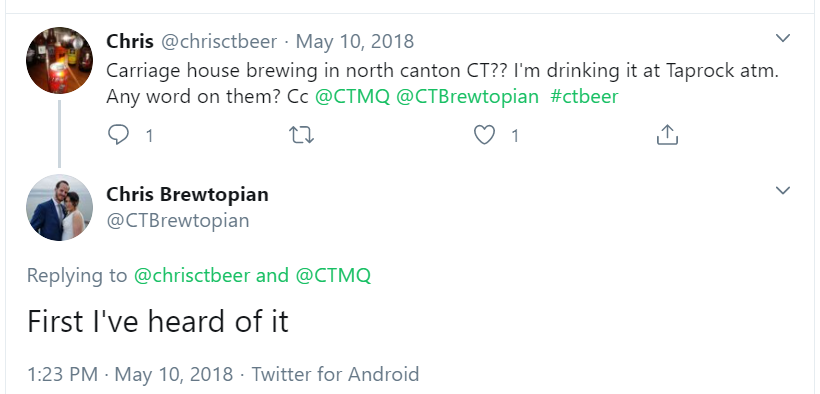Click the 1:23 PM timestamp

click(62, 374)
